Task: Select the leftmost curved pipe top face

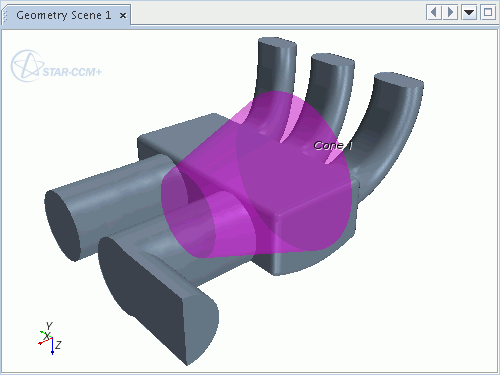Action: tap(277, 43)
